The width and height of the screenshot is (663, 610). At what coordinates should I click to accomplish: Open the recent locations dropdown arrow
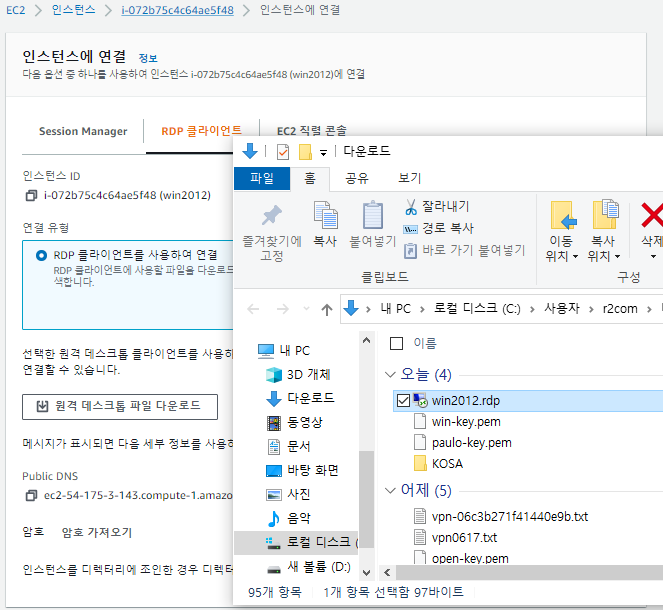307,309
